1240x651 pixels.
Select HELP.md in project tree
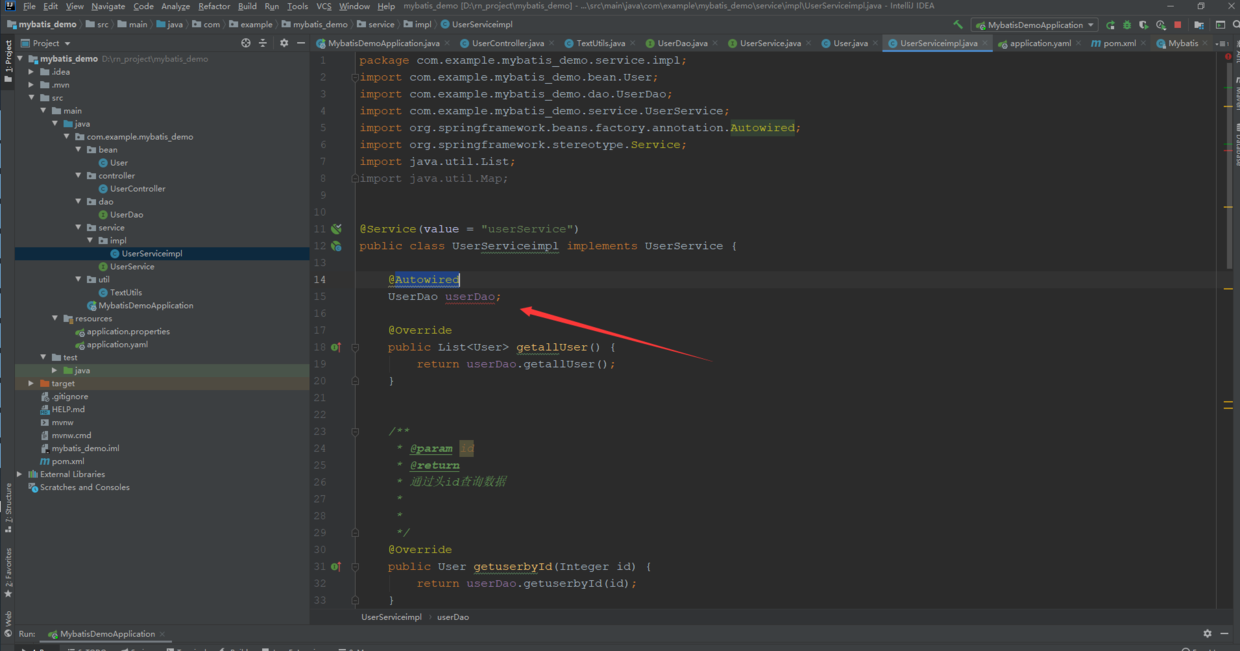pos(68,410)
